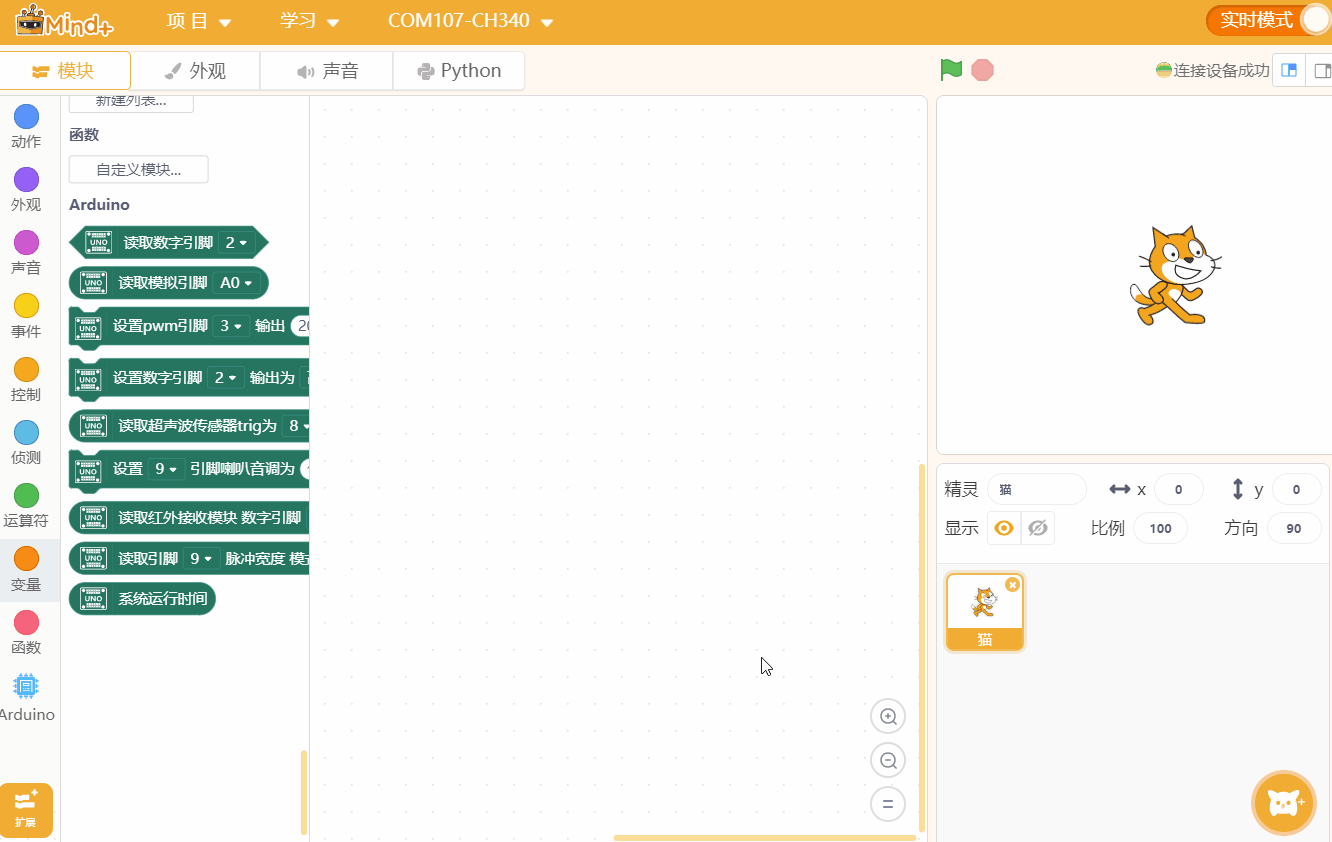Select the 侦测 block category
This screenshot has width=1332, height=842.
coord(26,443)
